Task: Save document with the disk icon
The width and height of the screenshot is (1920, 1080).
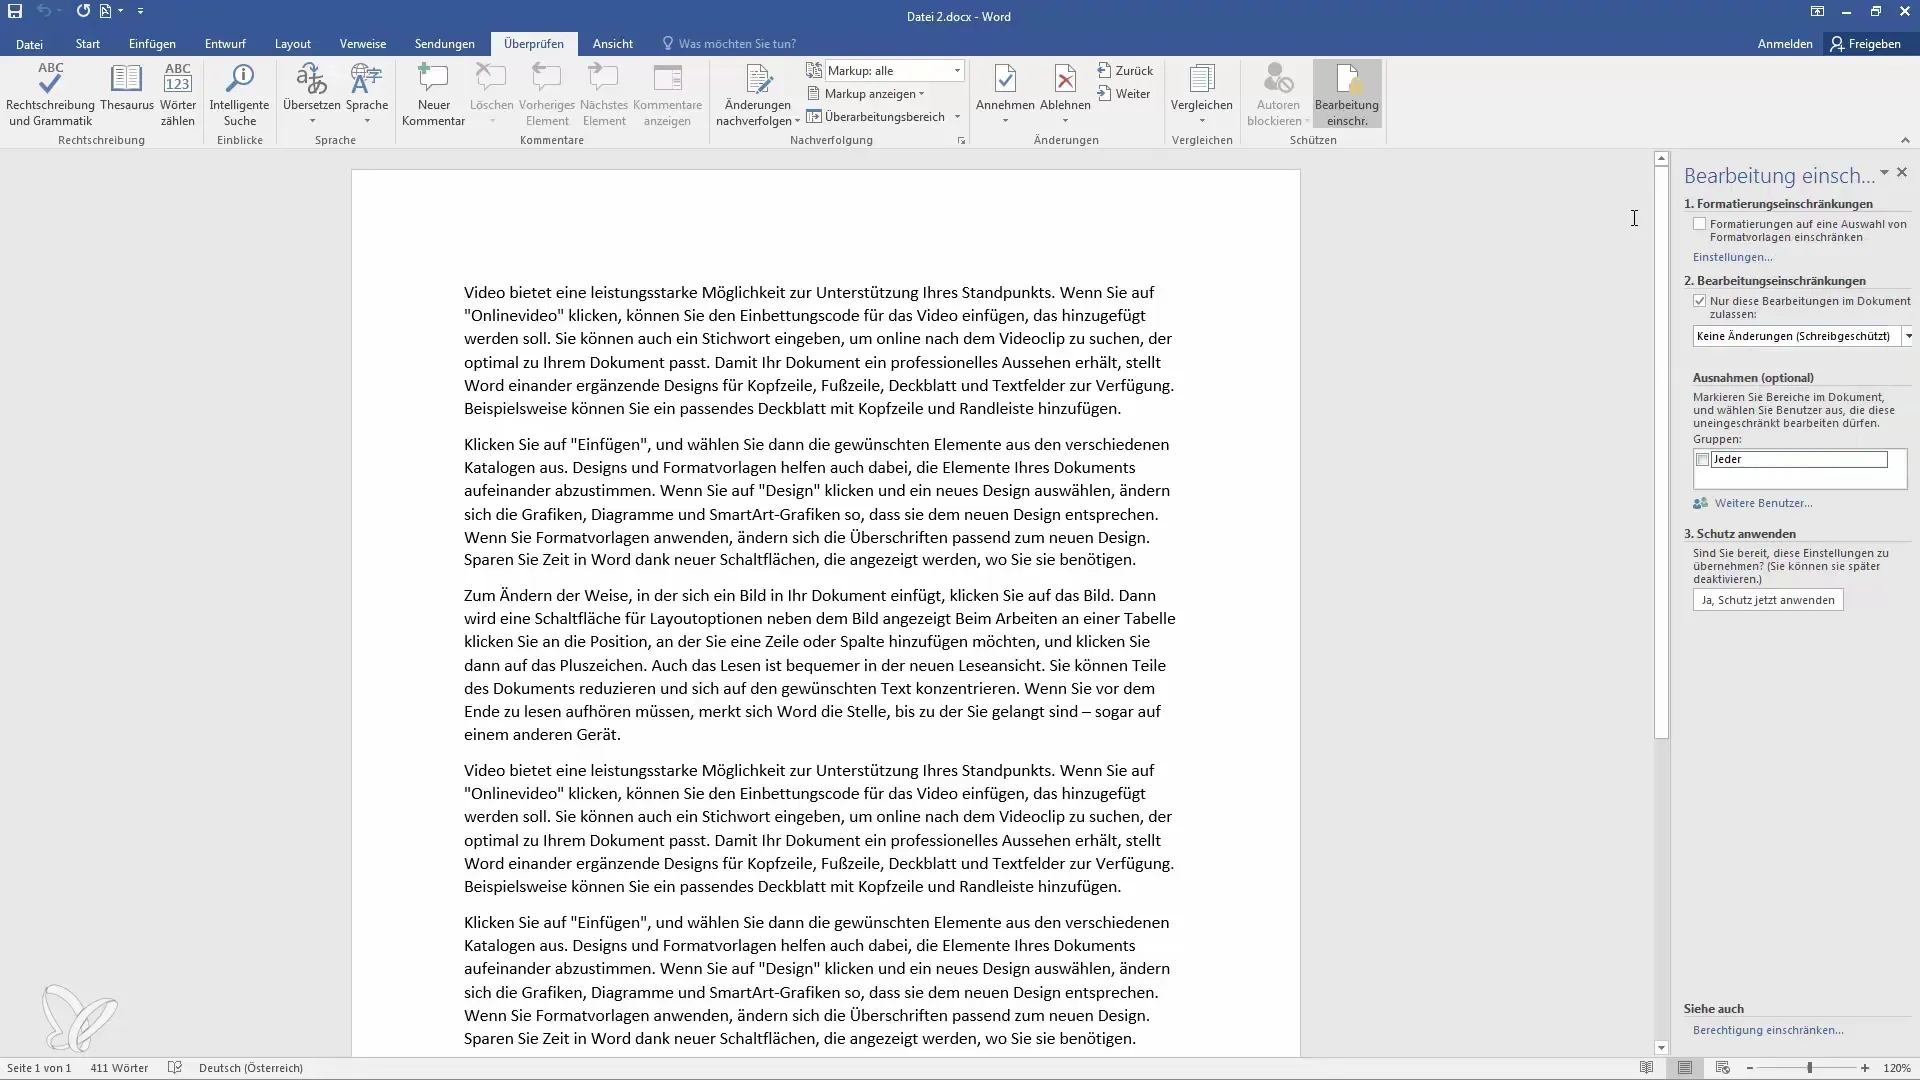Action: pyautogui.click(x=15, y=11)
